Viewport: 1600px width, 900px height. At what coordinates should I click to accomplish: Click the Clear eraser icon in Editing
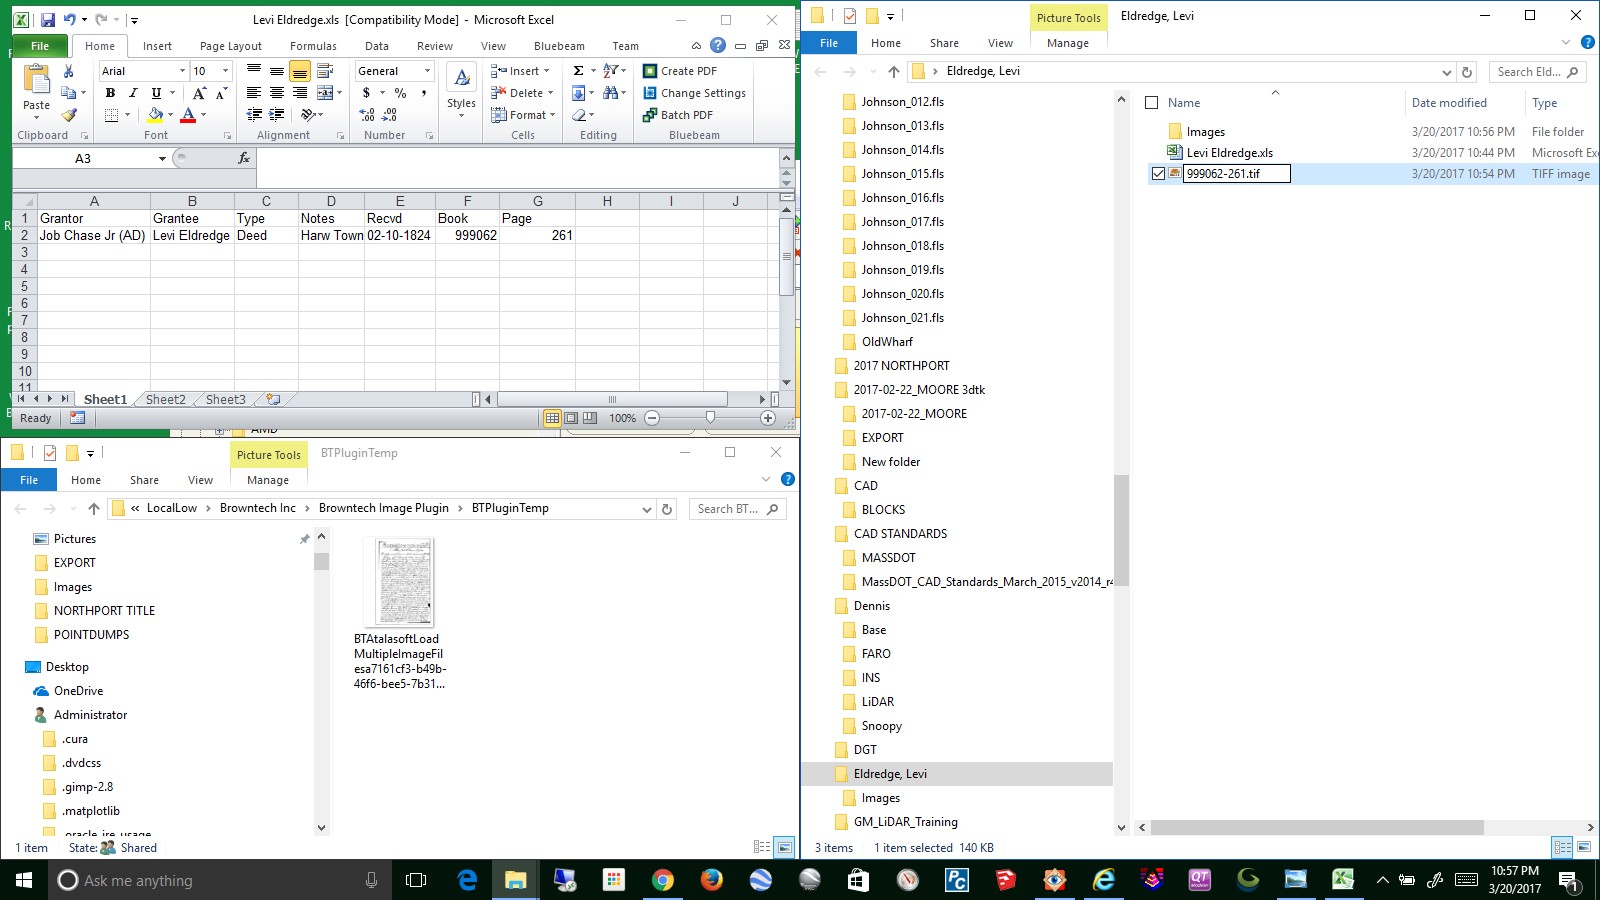point(579,115)
